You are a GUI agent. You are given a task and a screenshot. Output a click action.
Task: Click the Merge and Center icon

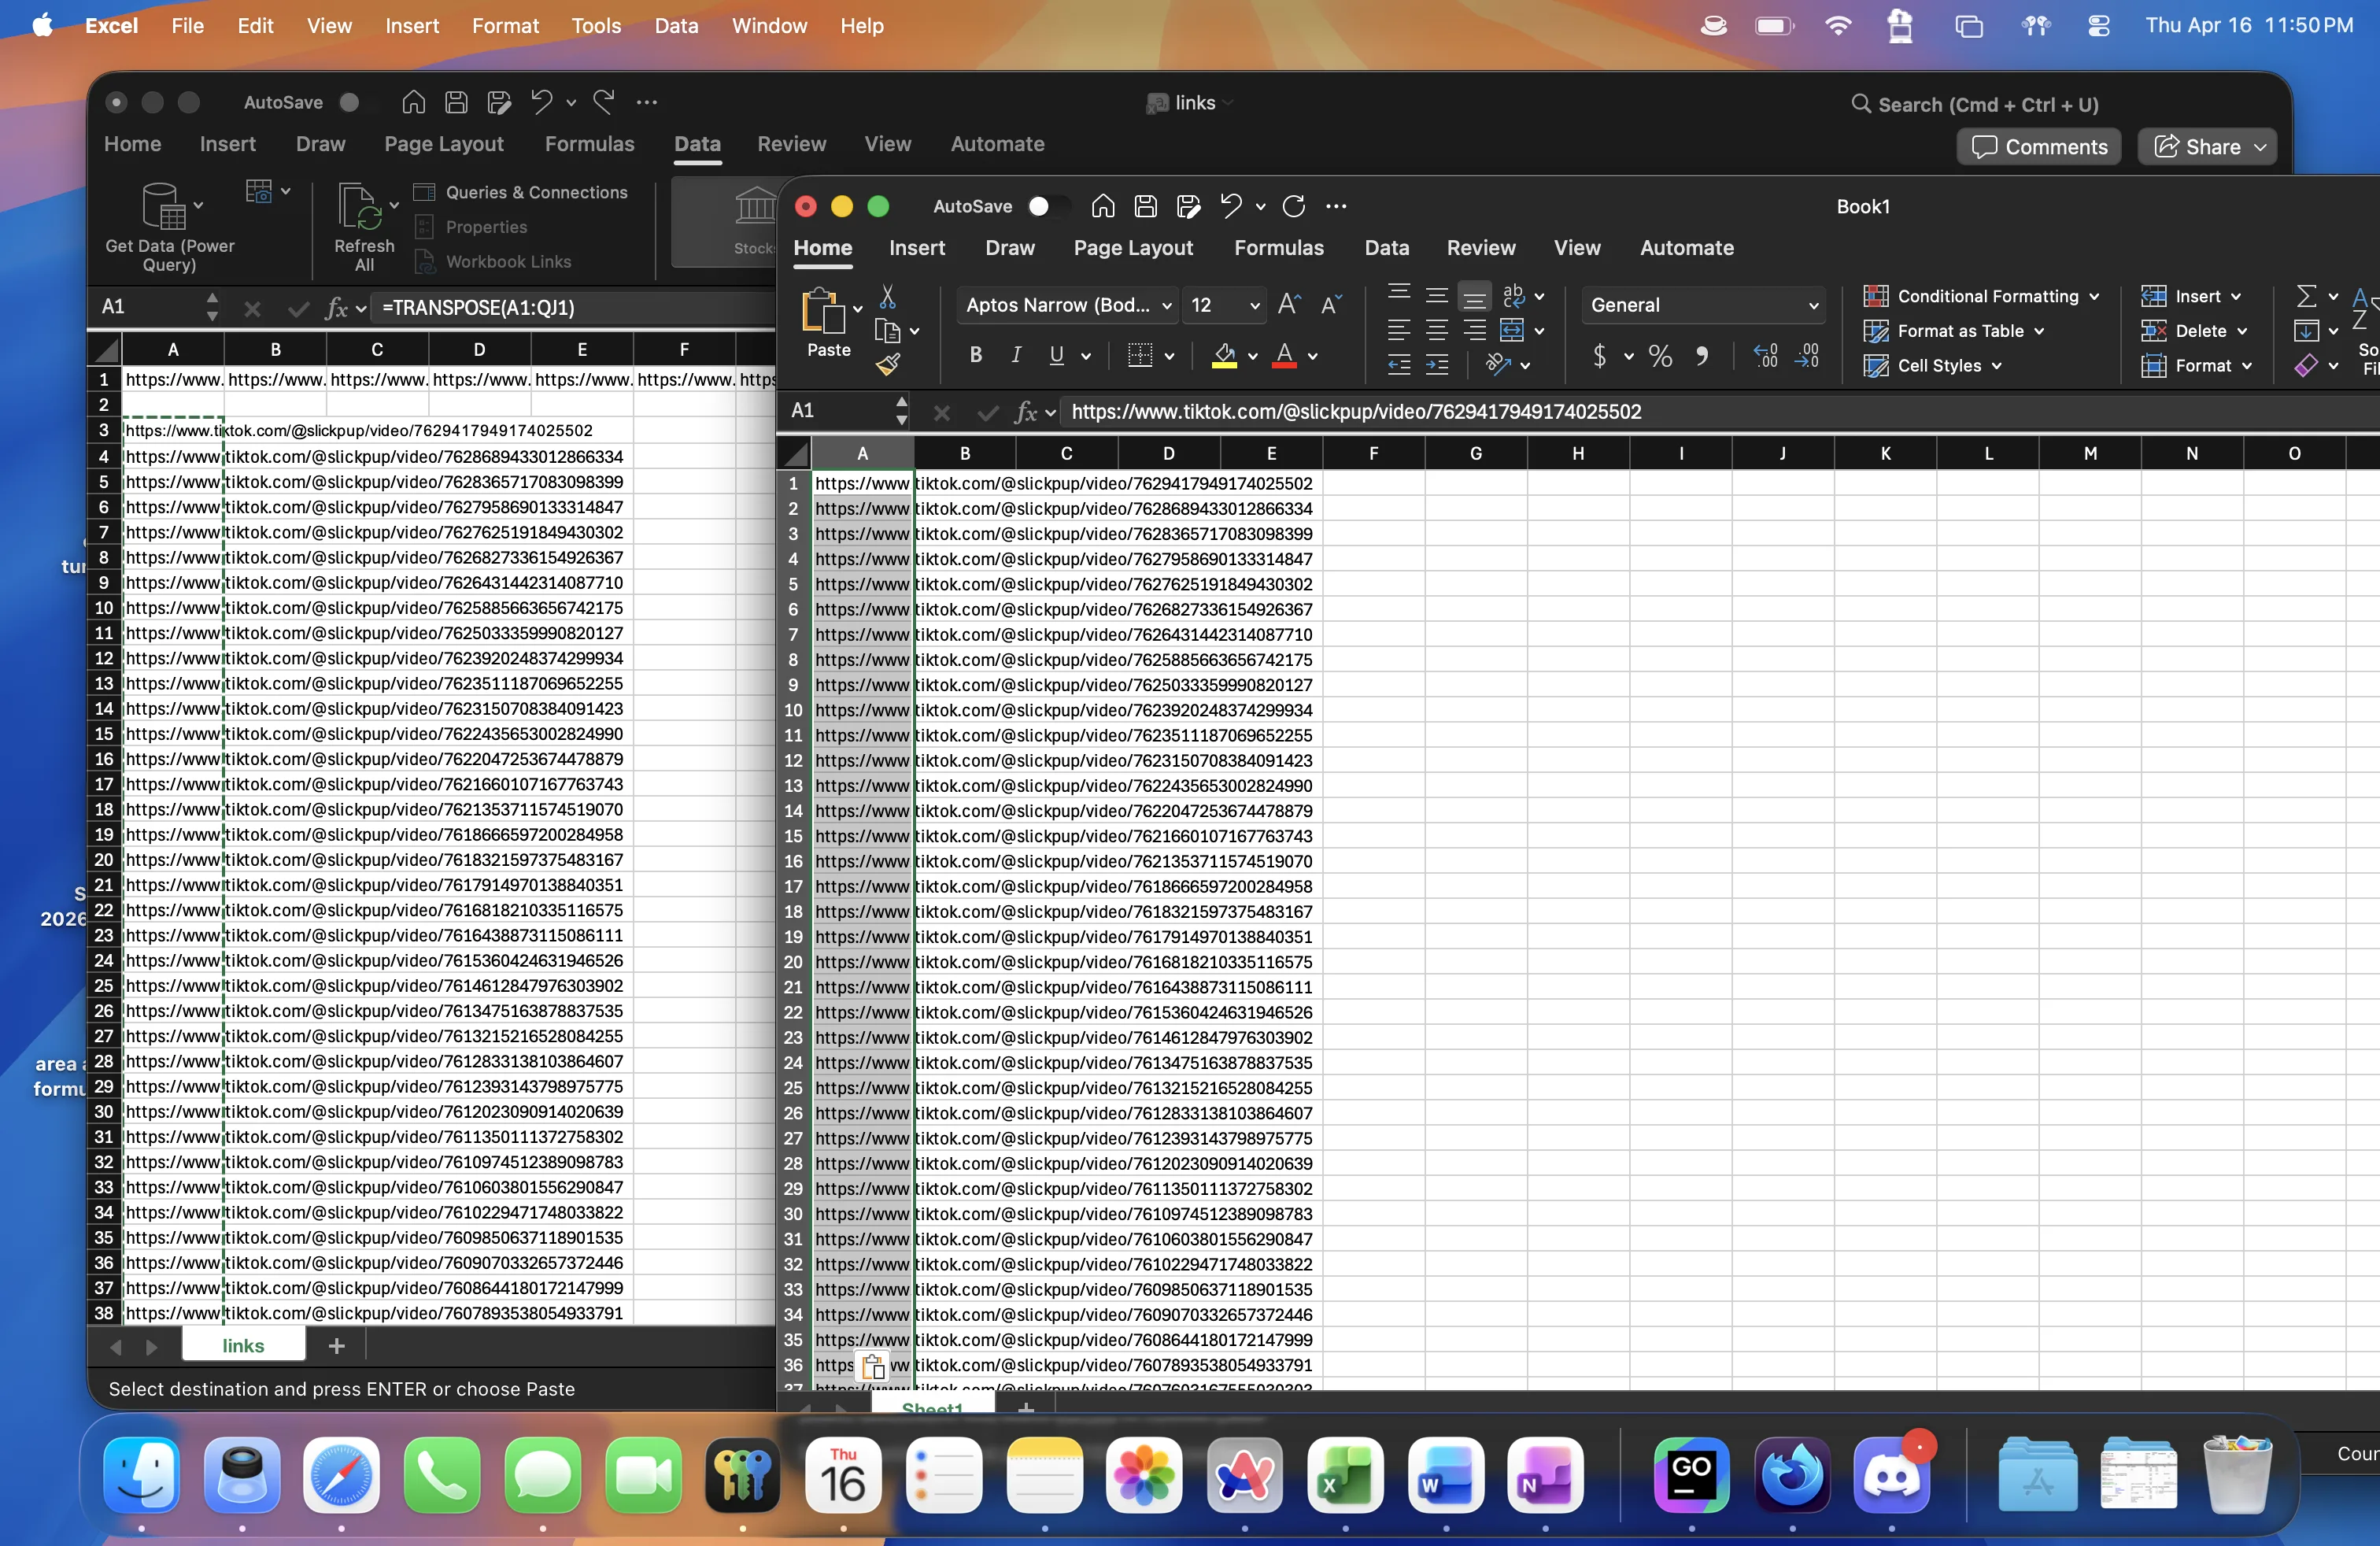pos(1512,330)
